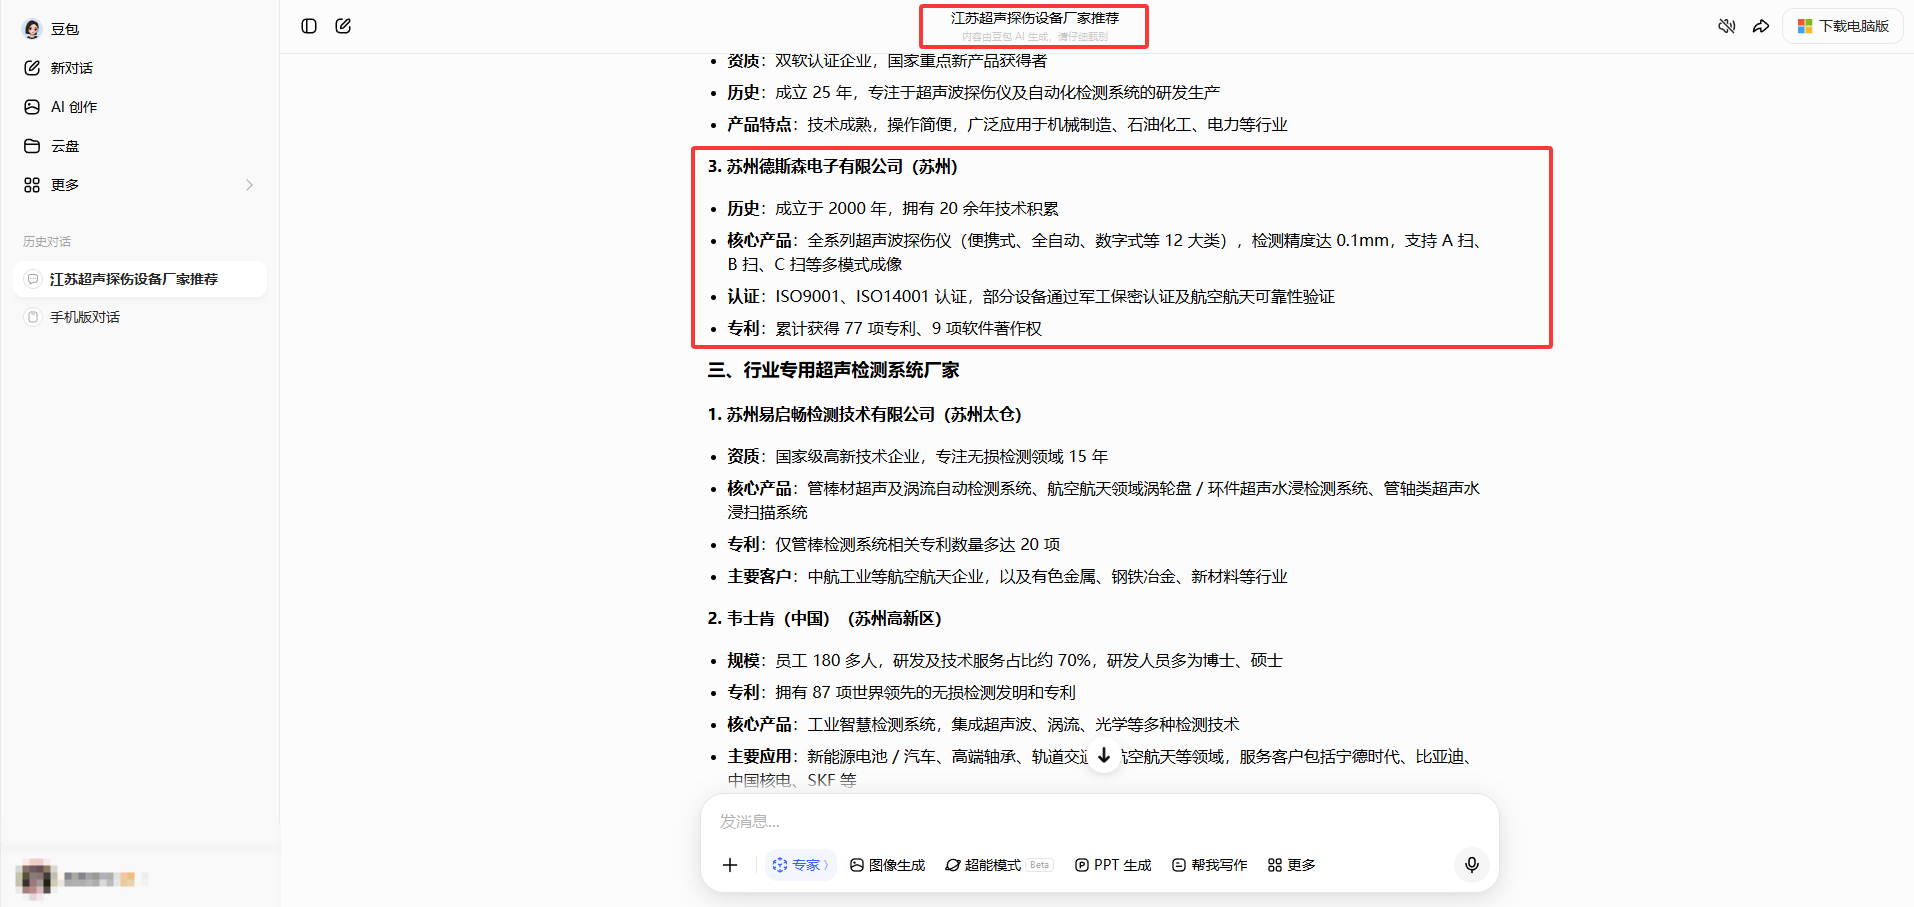Screen dimensions: 1914x907
Task: Click the line 资质：国家级高新技术企业
Action: coord(918,457)
